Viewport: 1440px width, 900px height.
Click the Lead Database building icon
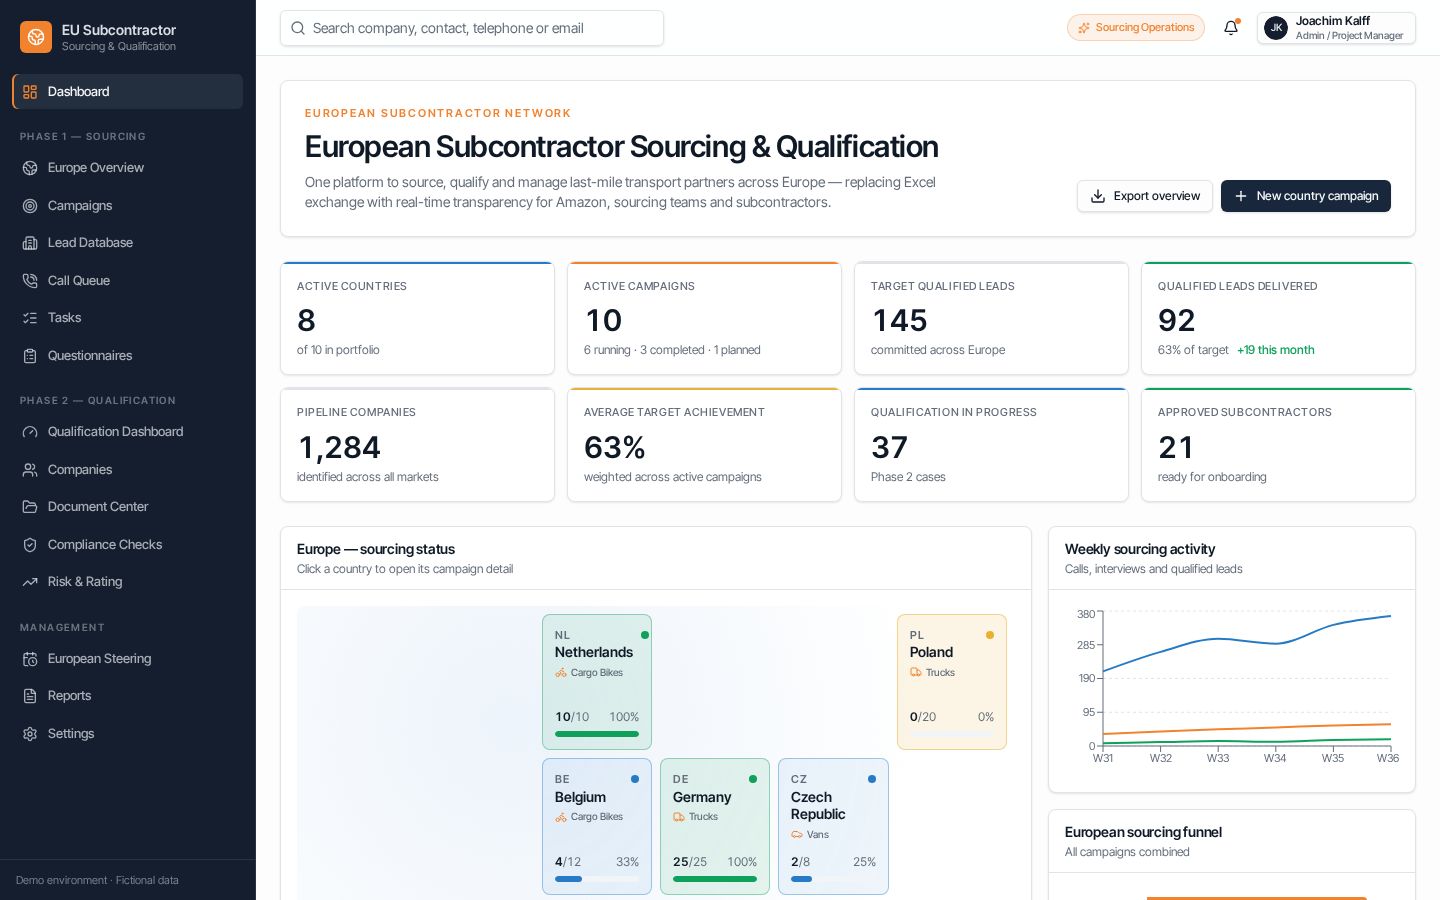(x=30, y=243)
